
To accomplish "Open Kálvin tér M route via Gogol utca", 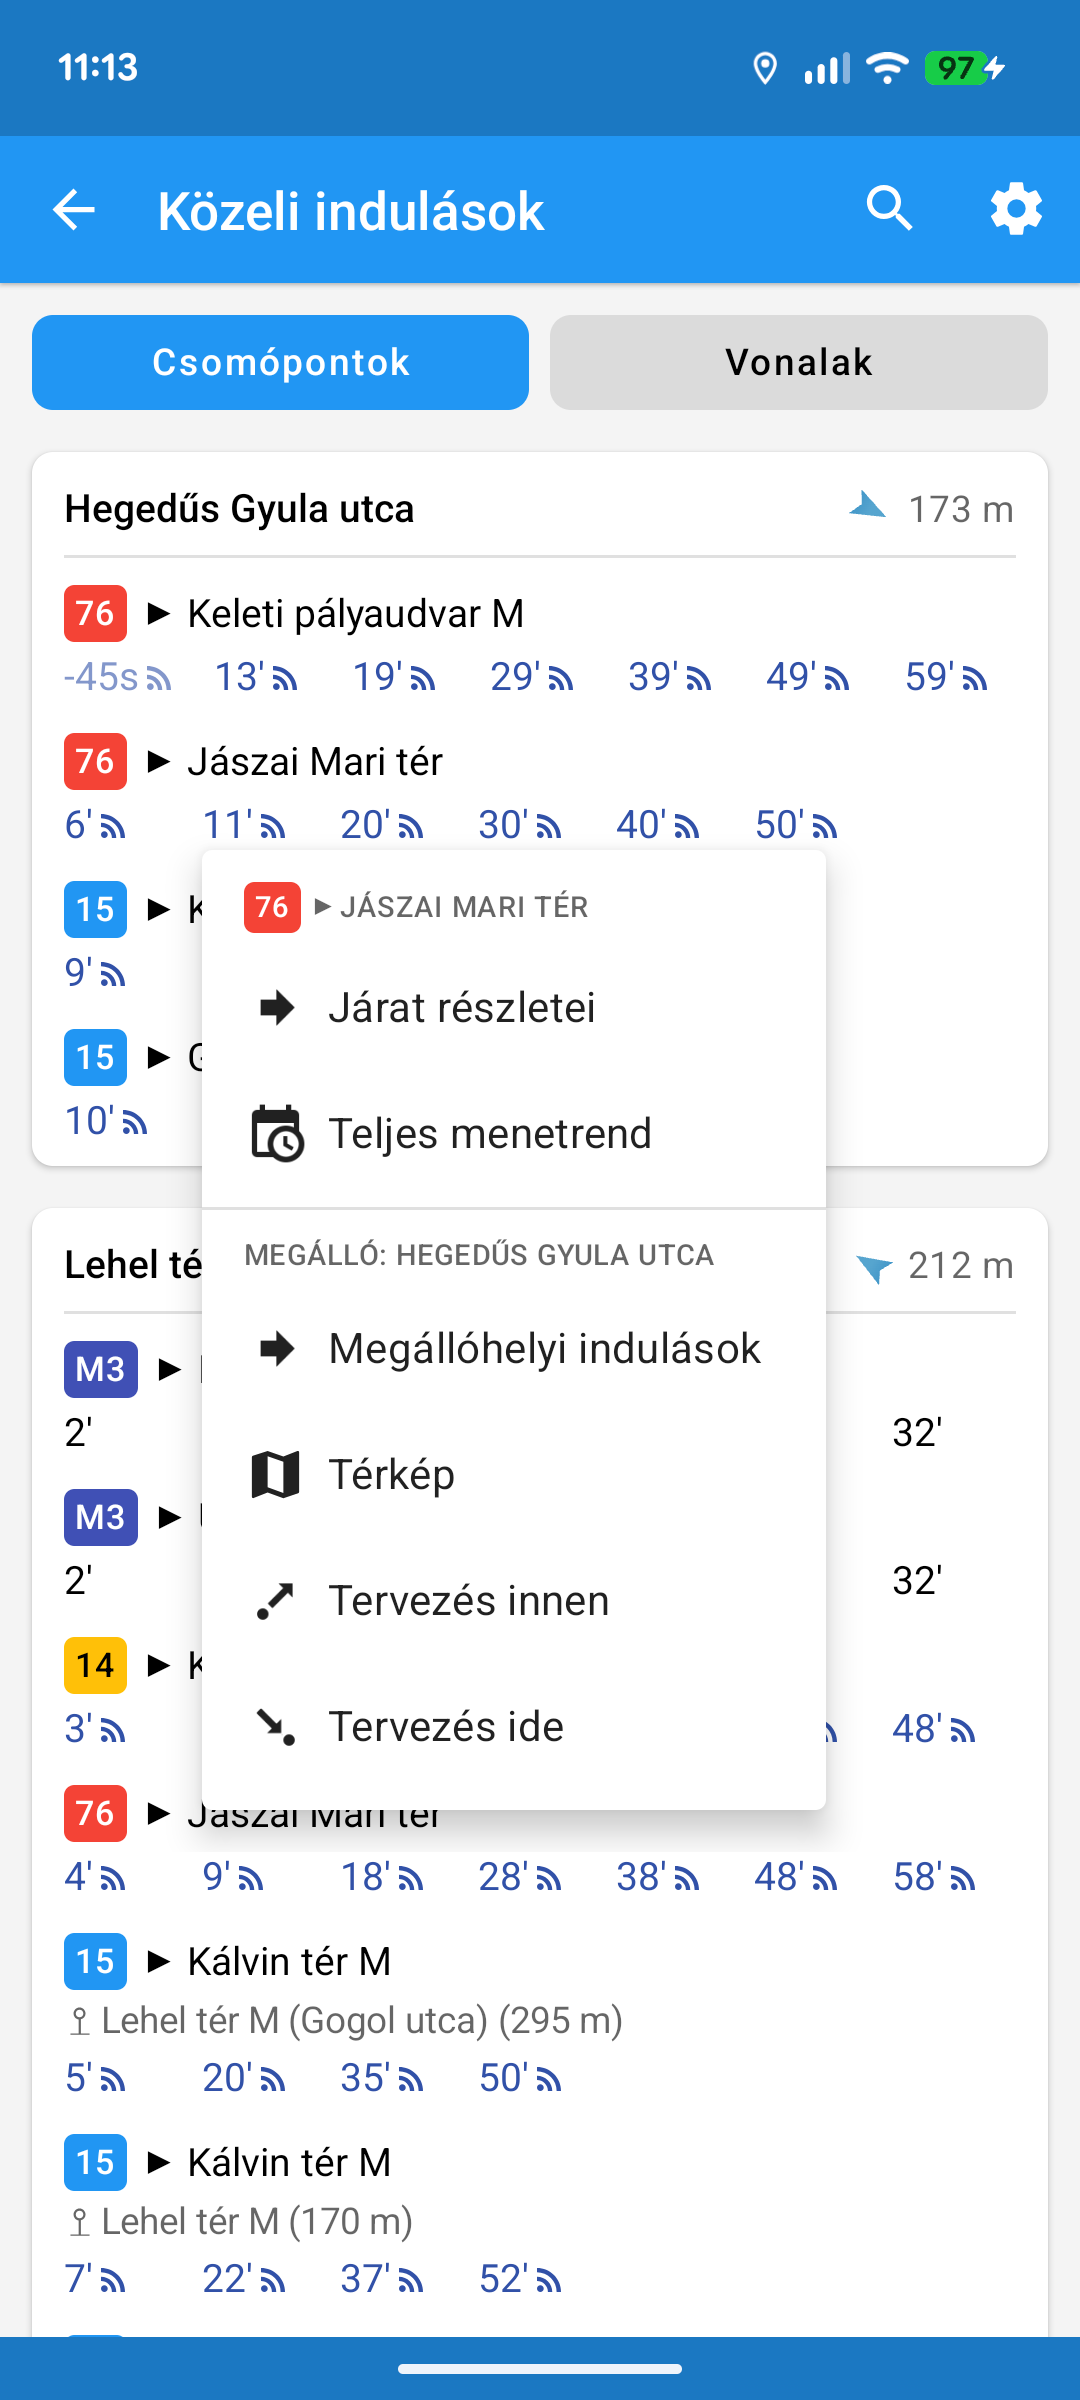I will click(290, 1962).
